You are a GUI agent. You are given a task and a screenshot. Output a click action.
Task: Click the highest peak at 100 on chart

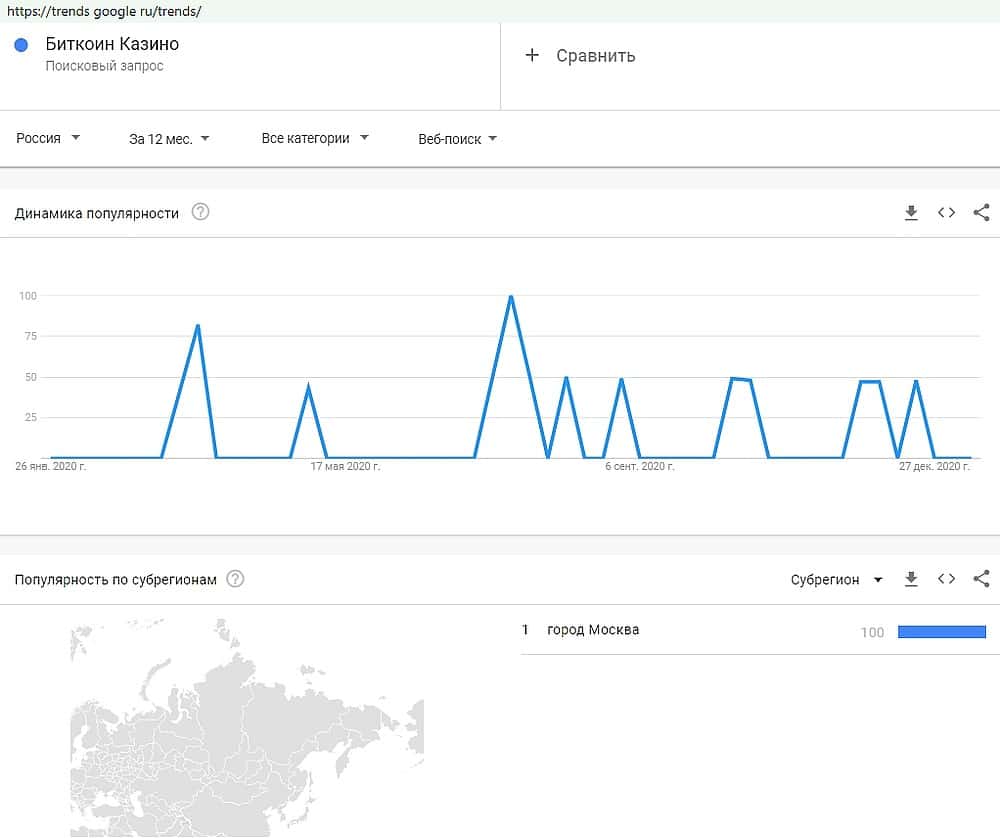[511, 297]
